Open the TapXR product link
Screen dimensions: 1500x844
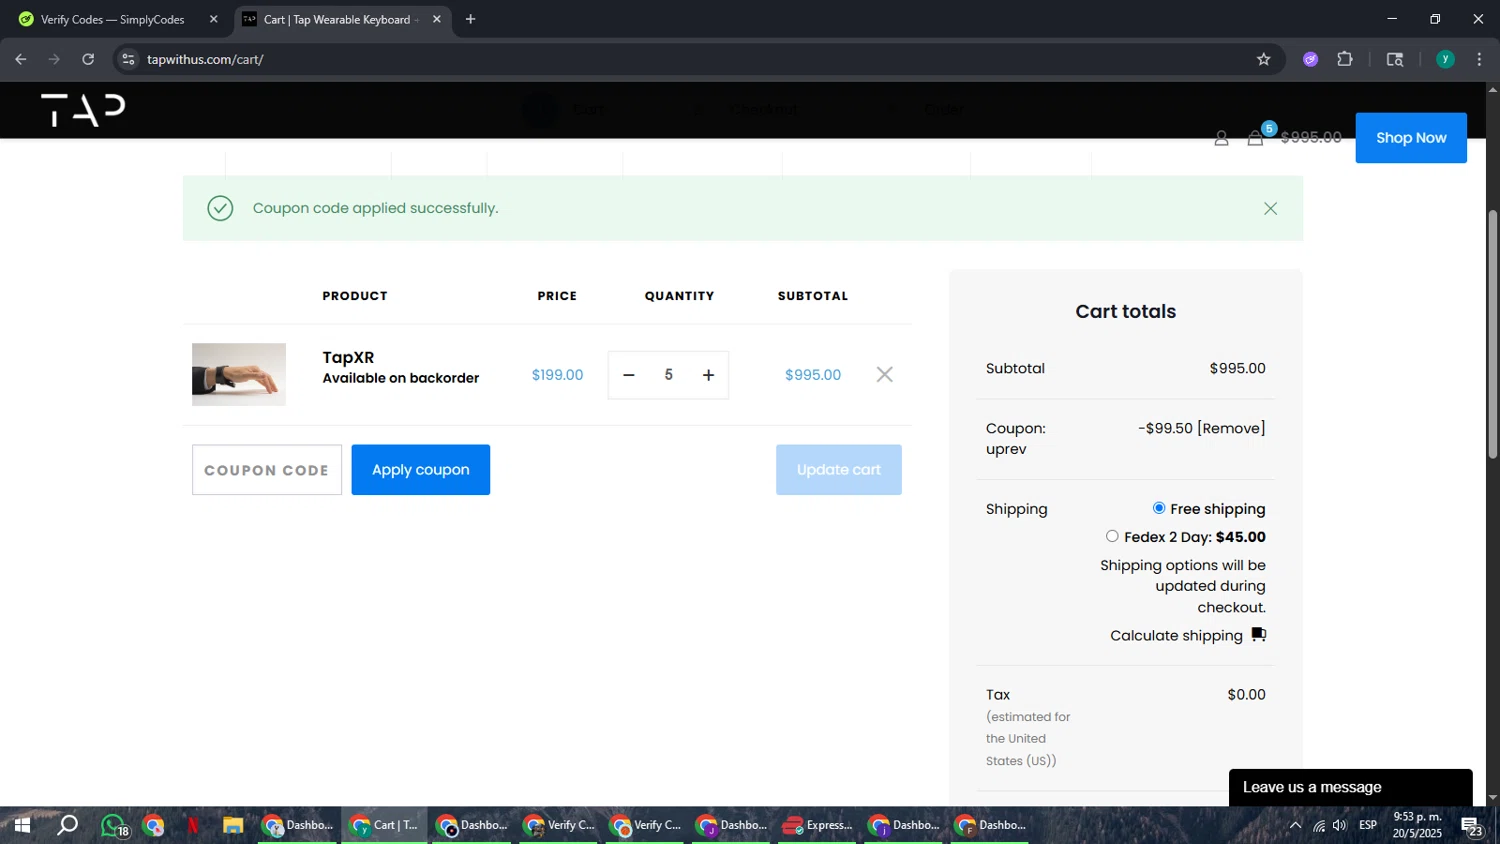click(x=348, y=357)
